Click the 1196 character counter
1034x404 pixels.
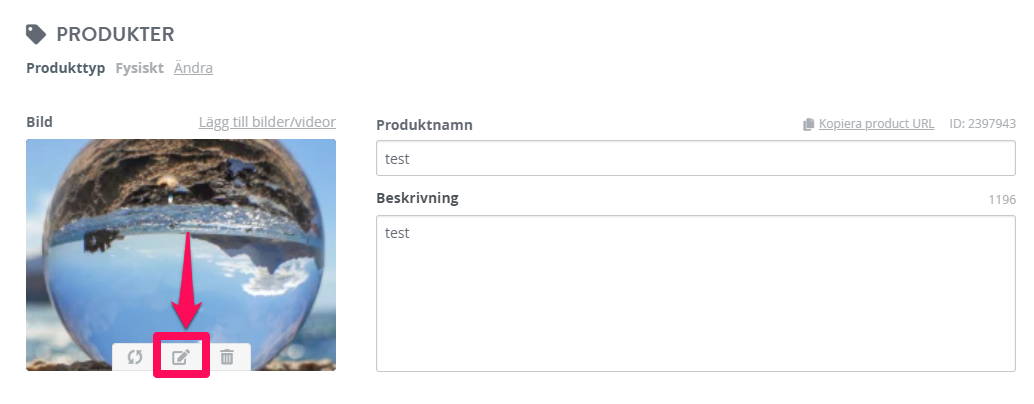click(1002, 199)
